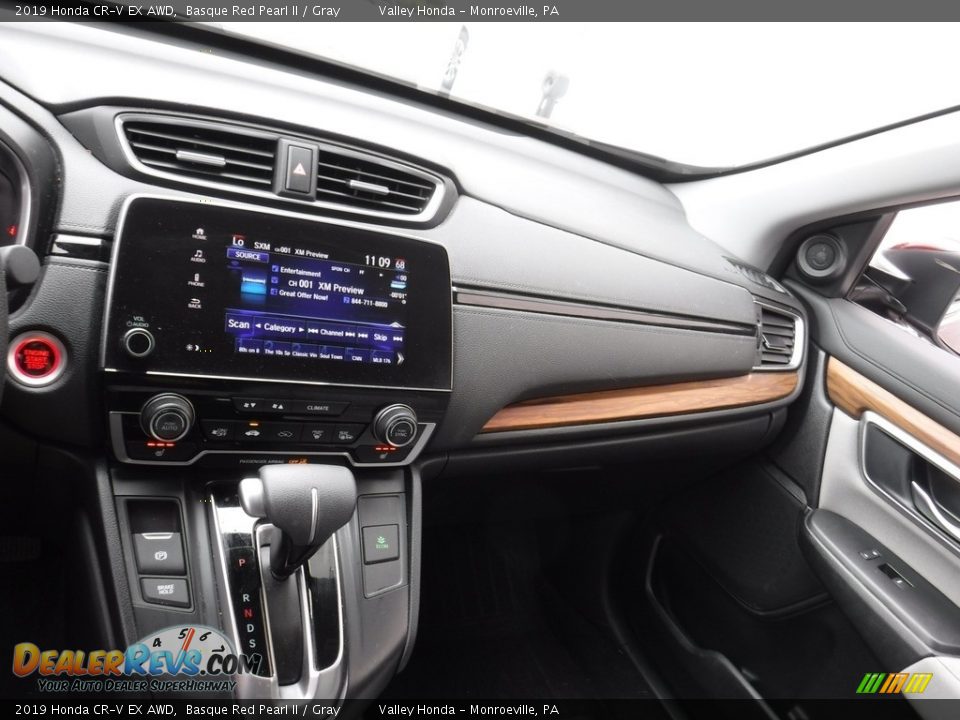Image resolution: width=960 pixels, height=720 pixels.
Task: Tap preset 4 'Soul Town'
Action: (x=331, y=354)
